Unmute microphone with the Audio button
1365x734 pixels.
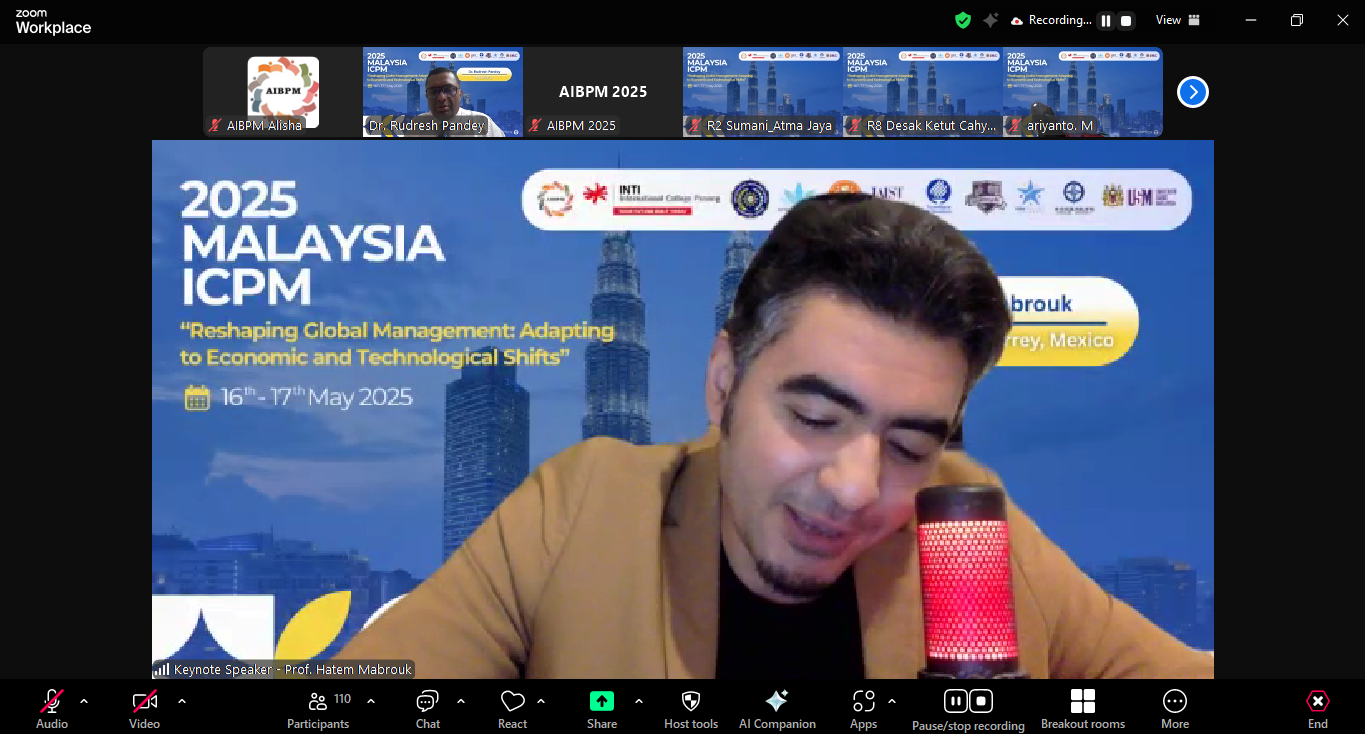click(52, 708)
